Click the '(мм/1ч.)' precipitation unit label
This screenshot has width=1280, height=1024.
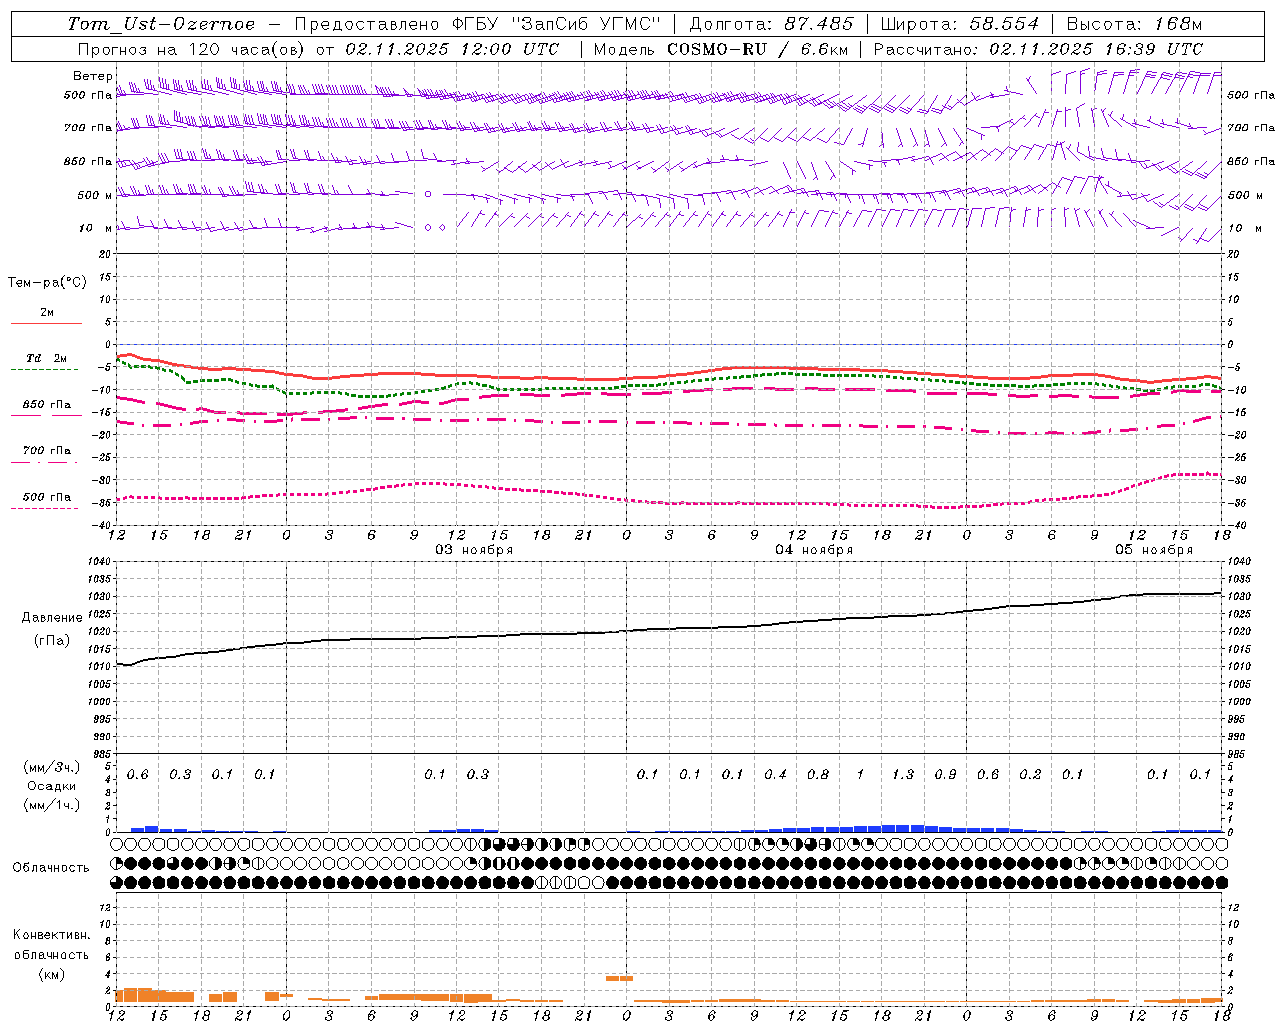tap(52, 804)
